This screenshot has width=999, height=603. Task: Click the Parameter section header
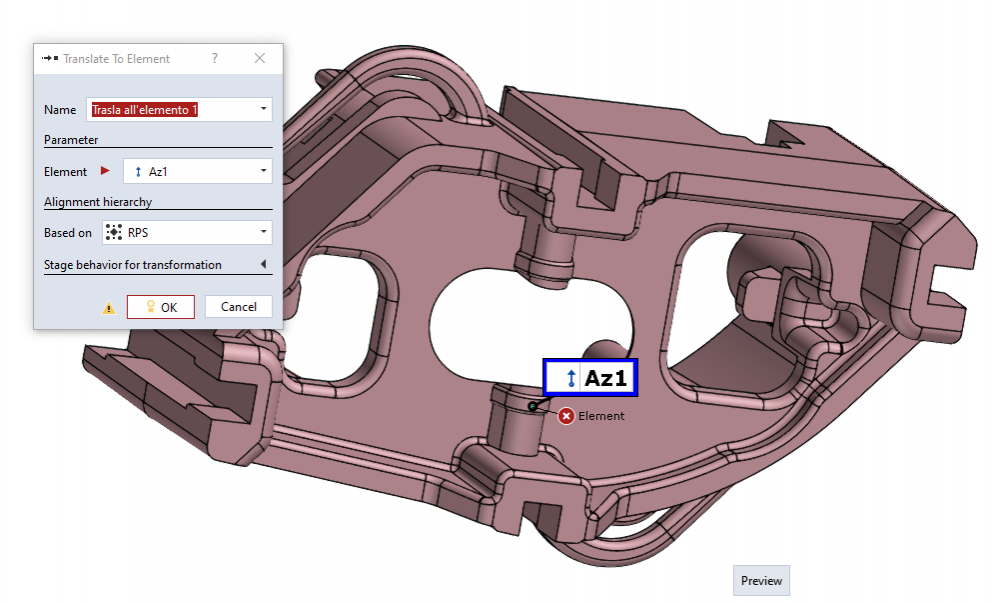71,140
